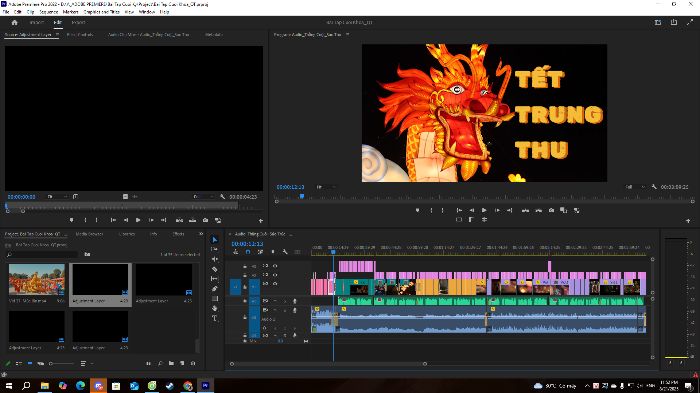Select the Type tool
Screen dimensions: 700x393
pos(215,318)
